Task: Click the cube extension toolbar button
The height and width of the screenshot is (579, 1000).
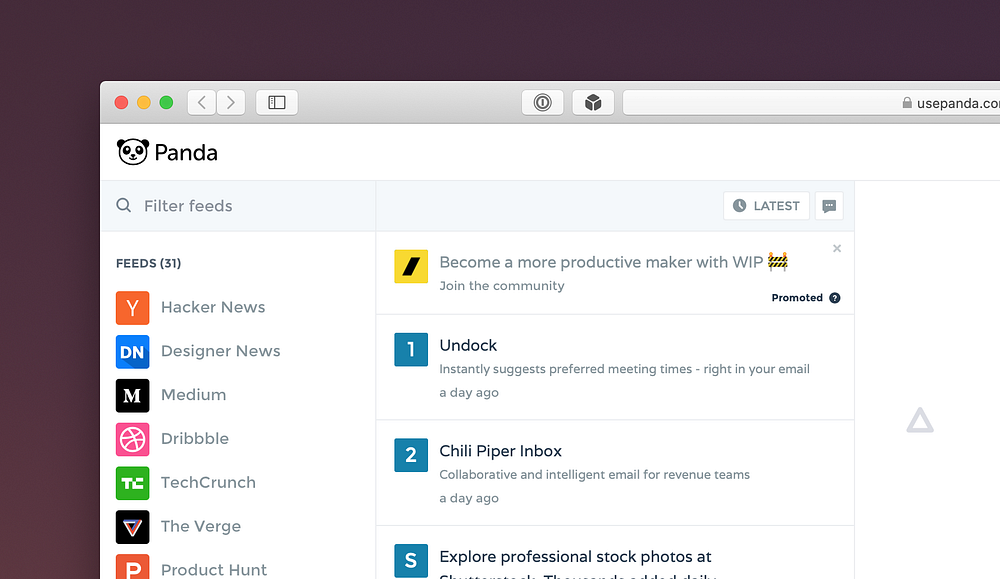Action: coord(593,102)
